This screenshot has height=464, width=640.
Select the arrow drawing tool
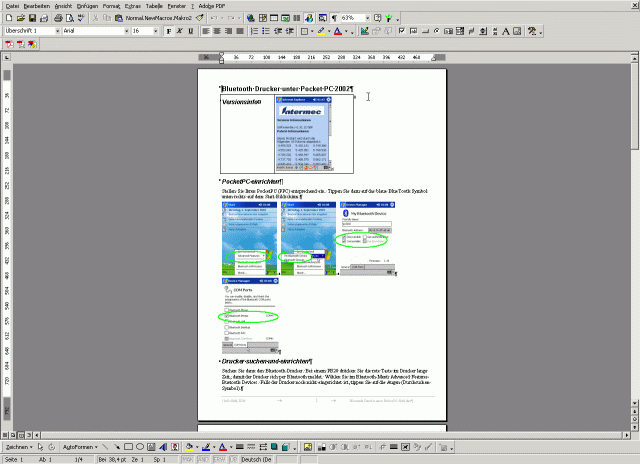pos(117,447)
